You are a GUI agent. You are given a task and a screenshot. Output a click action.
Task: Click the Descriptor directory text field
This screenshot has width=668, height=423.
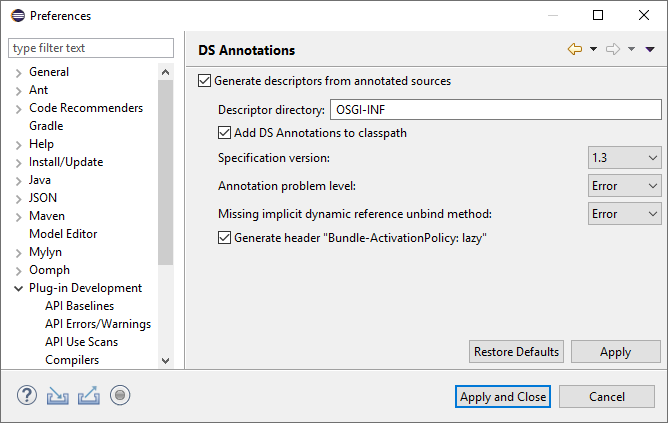495,110
